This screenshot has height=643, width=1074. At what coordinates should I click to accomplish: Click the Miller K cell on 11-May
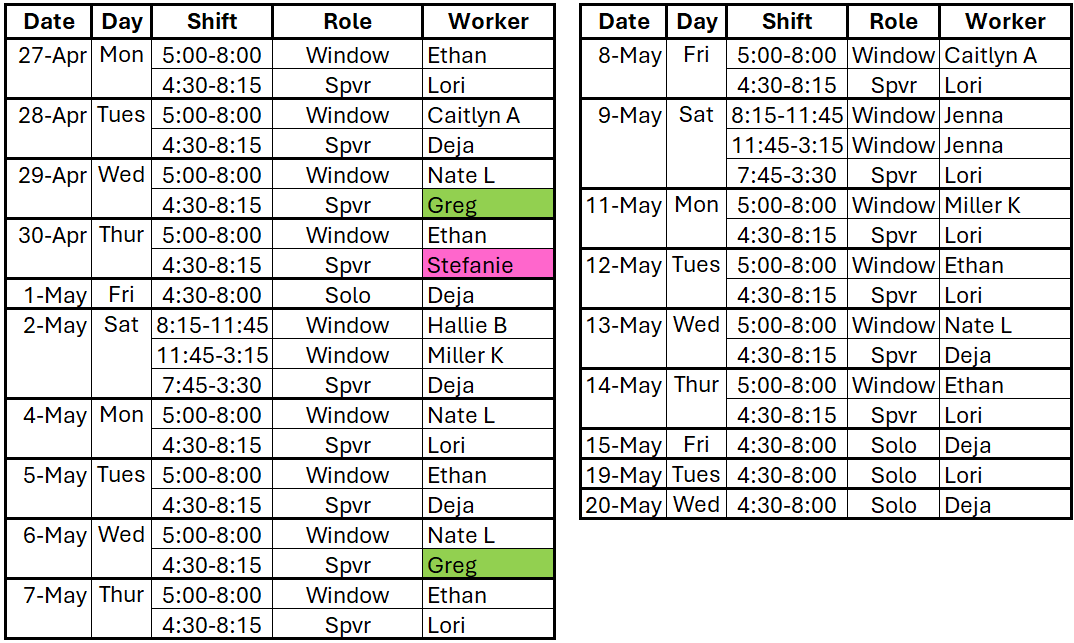coord(1005,205)
